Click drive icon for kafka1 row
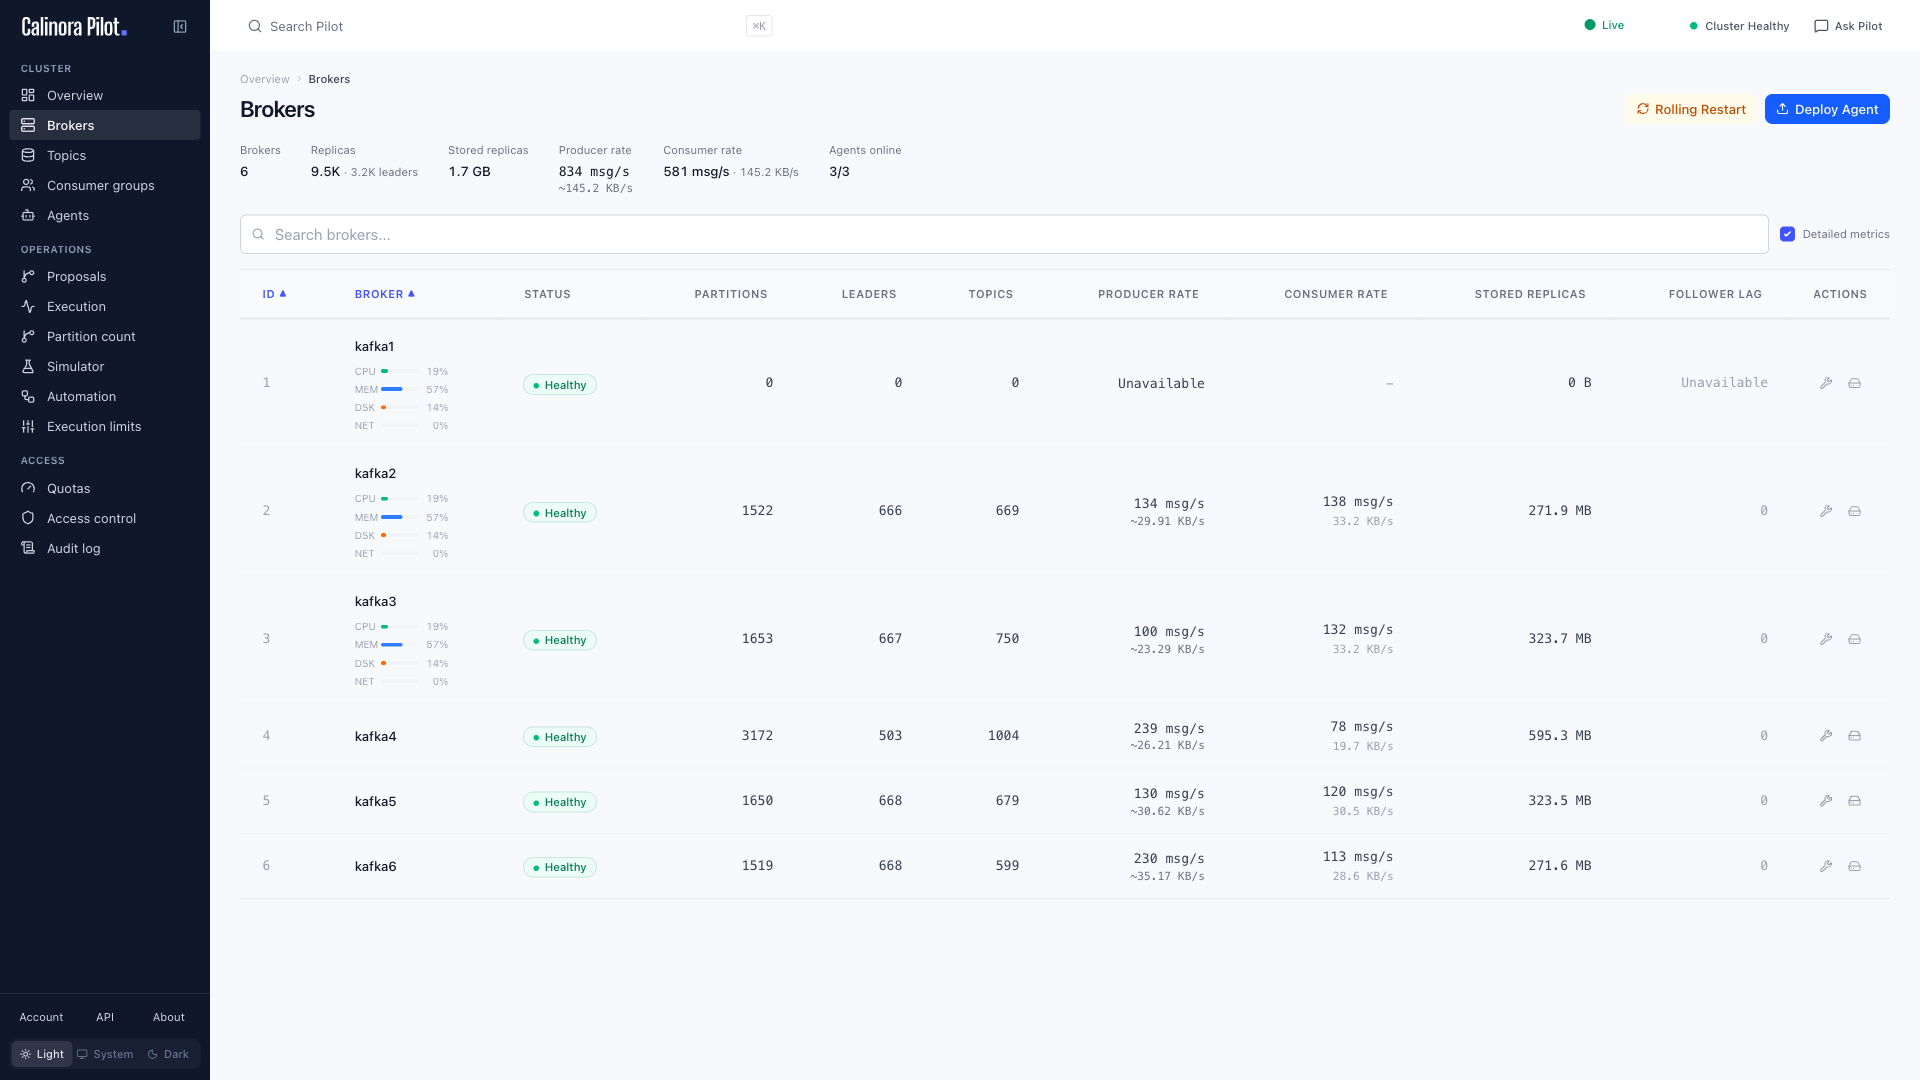 click(1854, 383)
